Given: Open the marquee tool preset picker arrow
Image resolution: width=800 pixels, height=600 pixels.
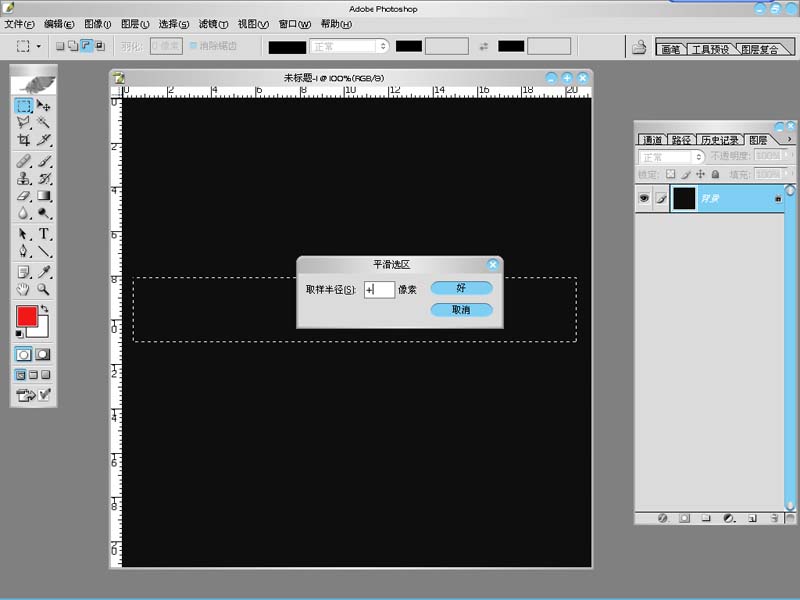Looking at the screenshot, I should [39, 46].
